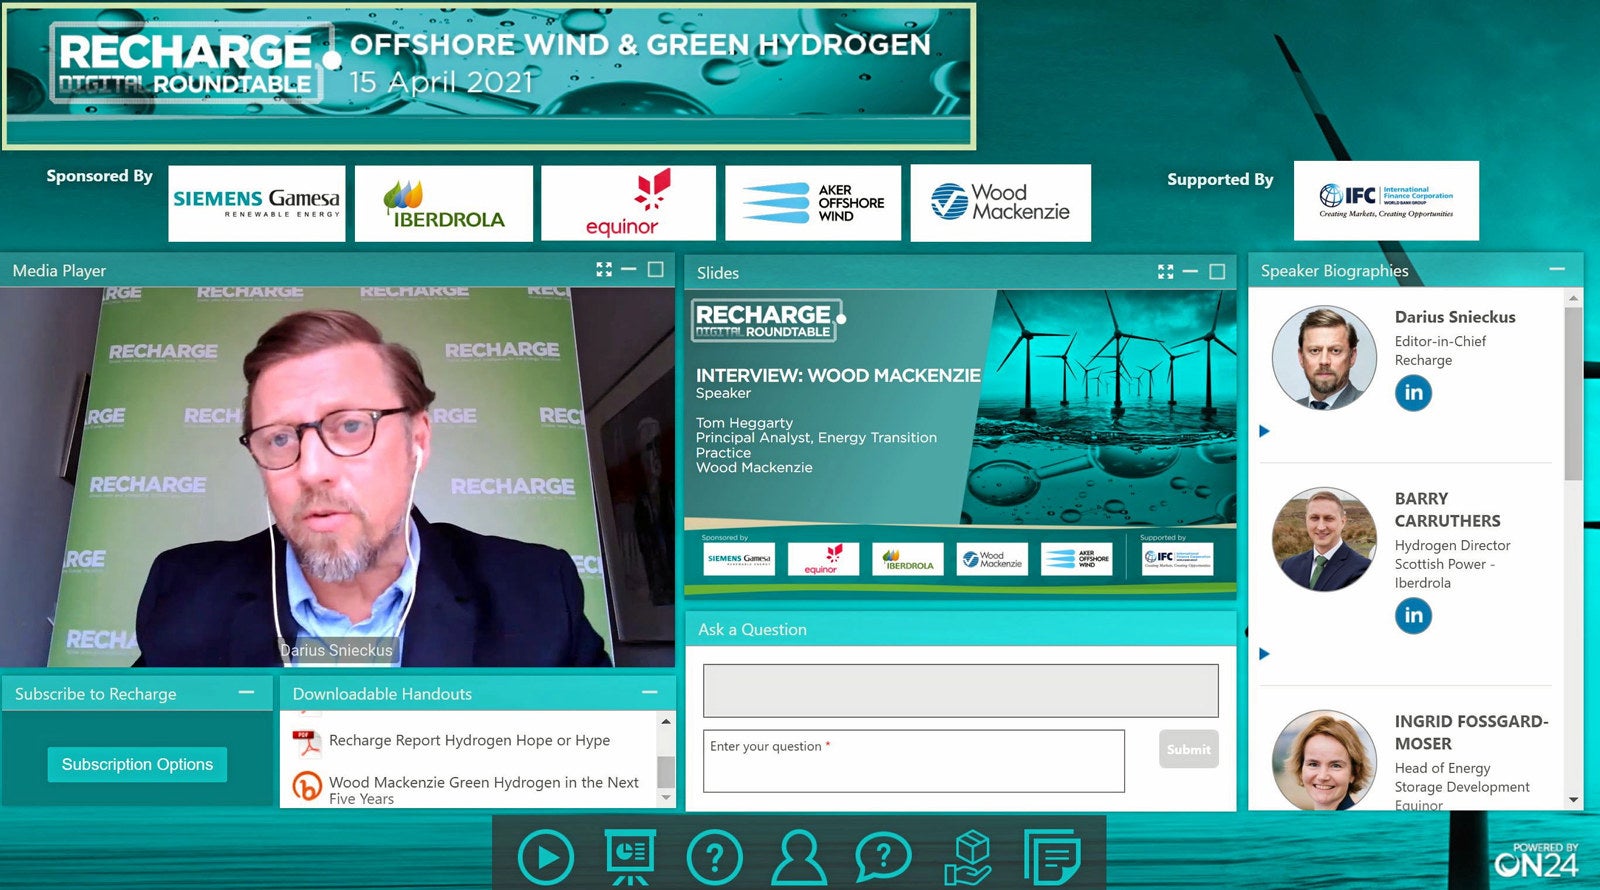
Task: Expand the Media Player to fullscreen
Action: pos(604,270)
